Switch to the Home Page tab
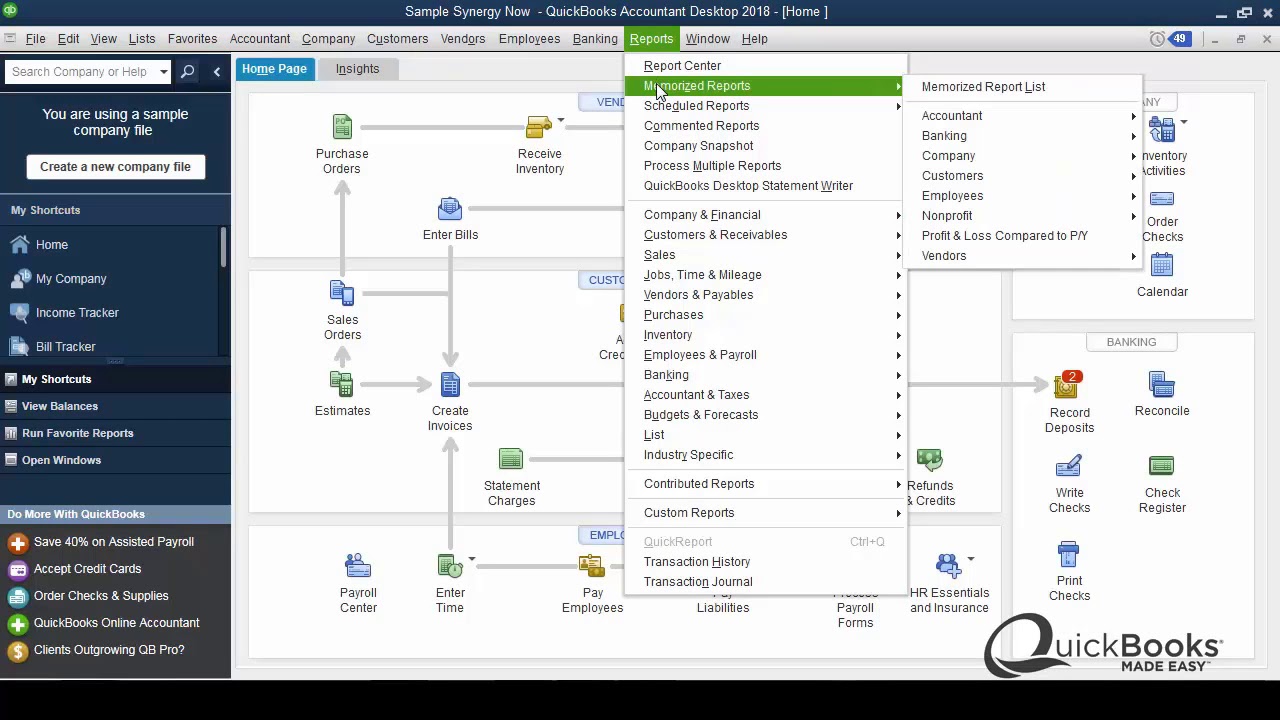The height and width of the screenshot is (720, 1280). (x=274, y=69)
